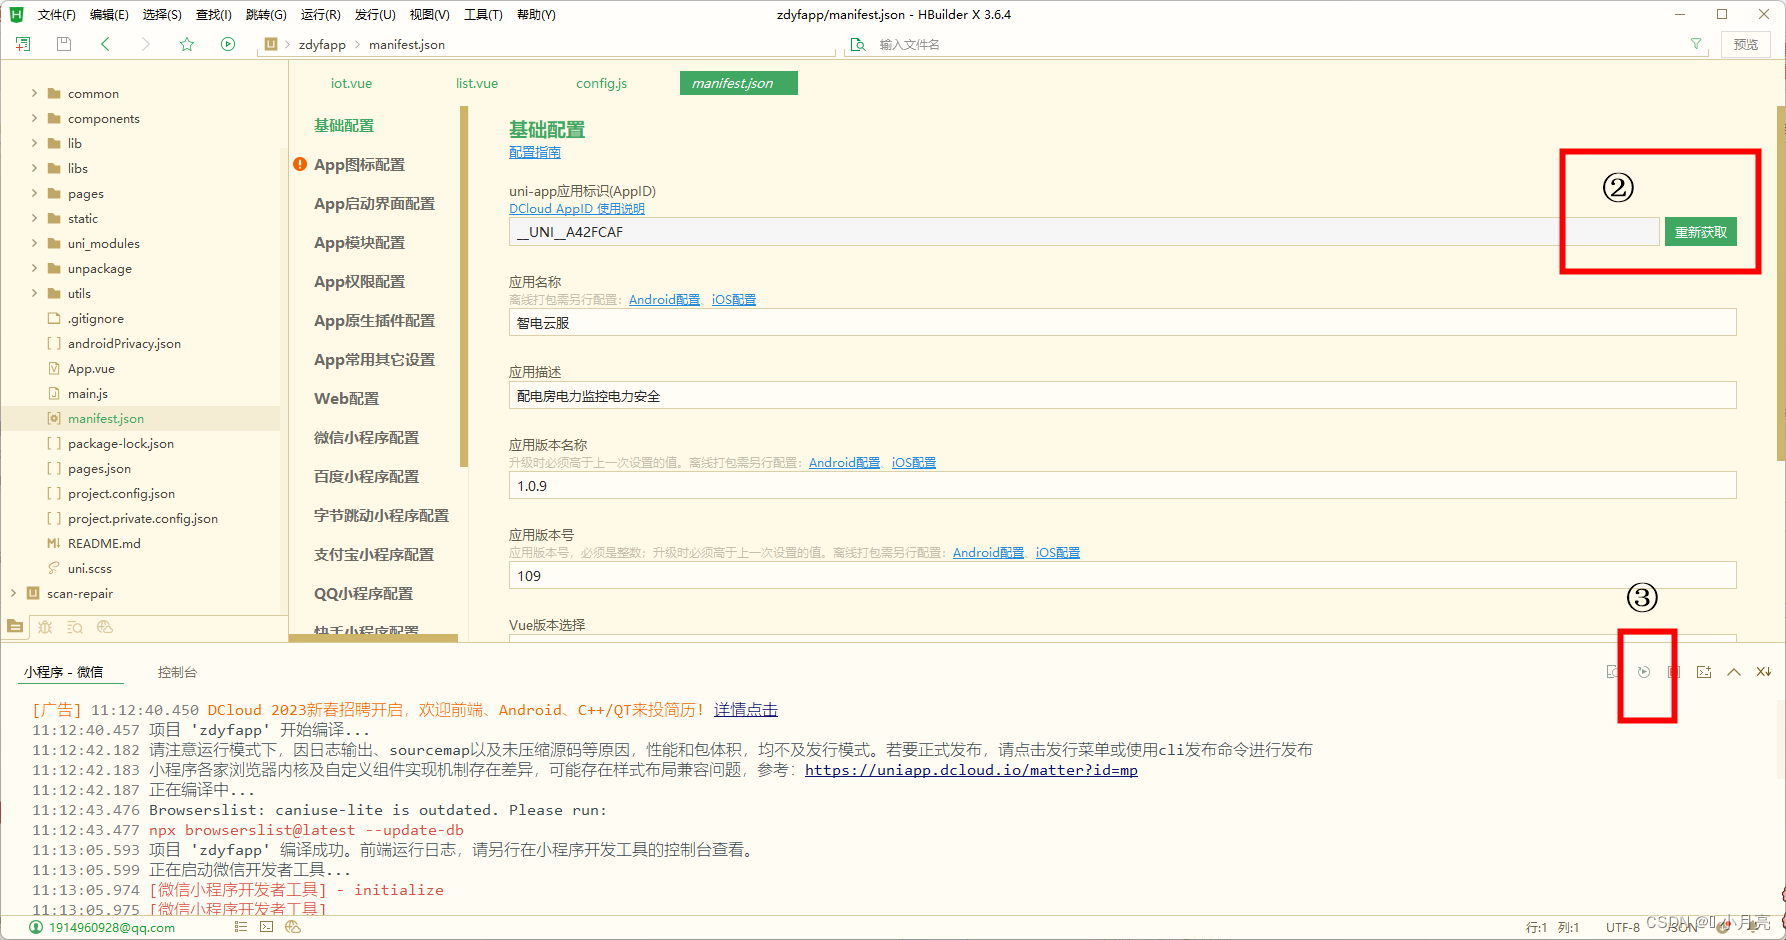Click the clear console X-arrow icon
This screenshot has width=1786, height=940.
(x=1764, y=672)
